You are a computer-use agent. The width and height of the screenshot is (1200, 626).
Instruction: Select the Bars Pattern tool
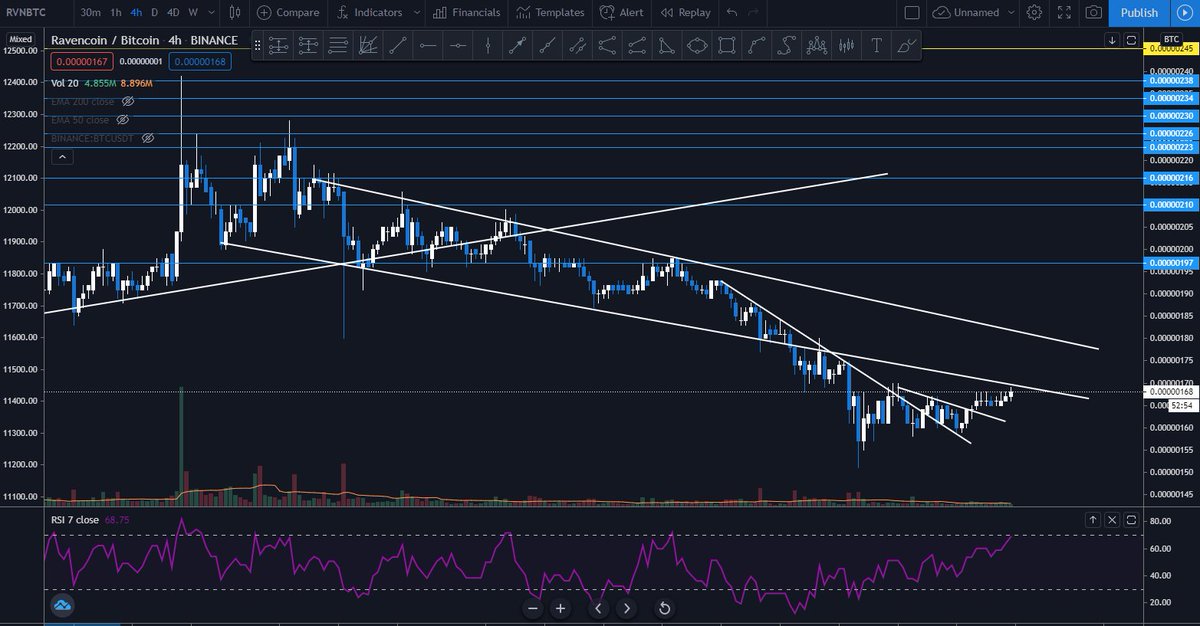[847, 46]
